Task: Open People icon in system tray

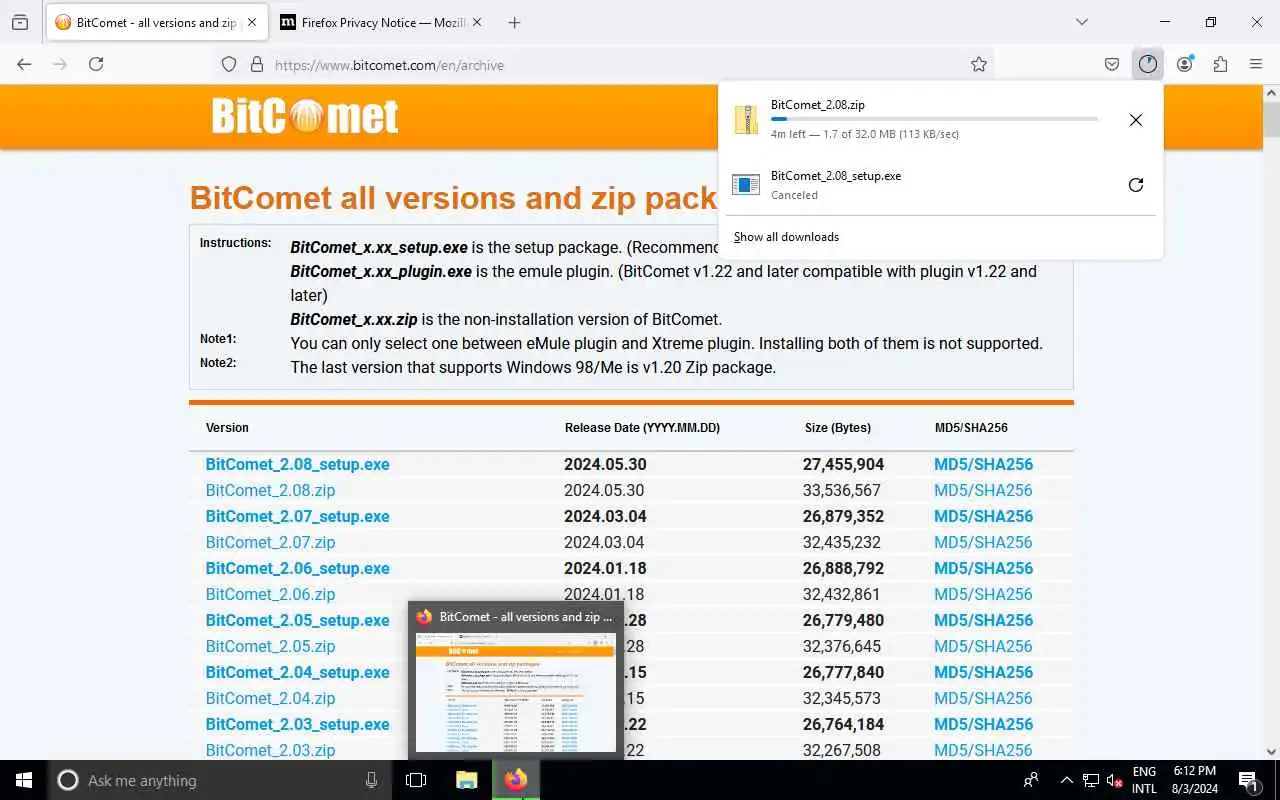Action: (1031, 780)
